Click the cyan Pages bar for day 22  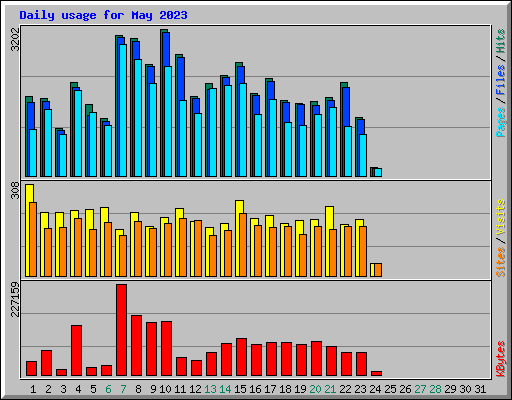tap(348, 151)
